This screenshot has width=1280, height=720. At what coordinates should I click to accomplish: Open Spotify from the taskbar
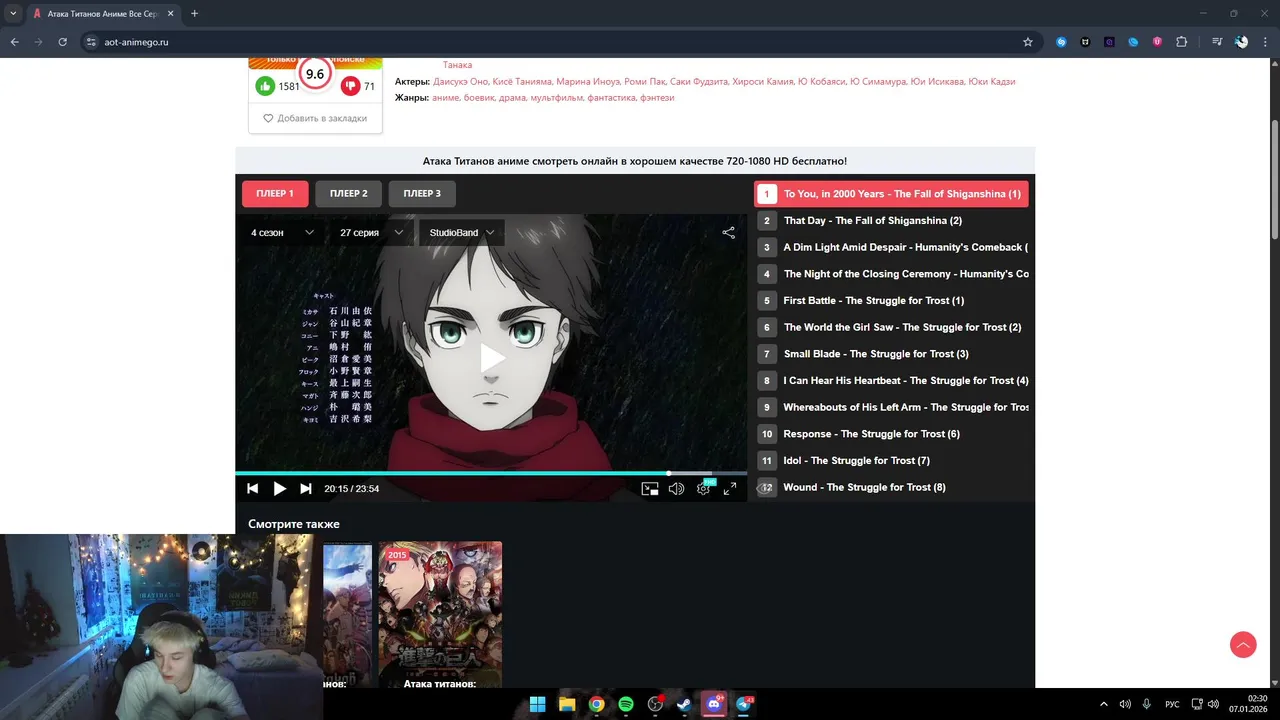626,704
